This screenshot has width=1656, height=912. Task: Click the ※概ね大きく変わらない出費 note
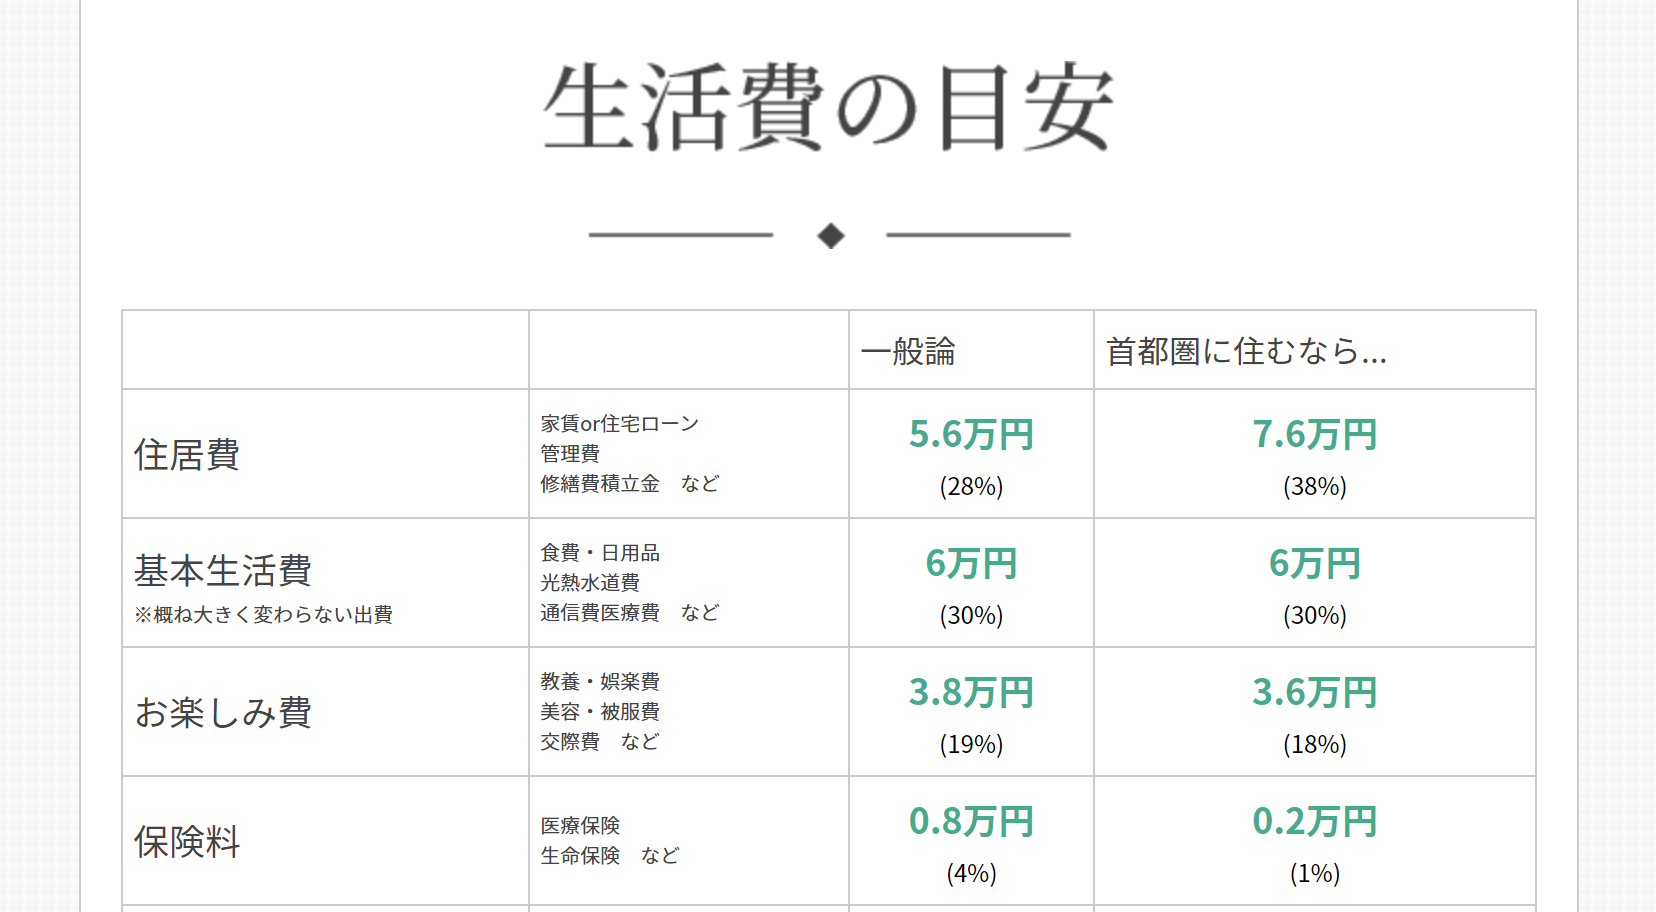263,614
